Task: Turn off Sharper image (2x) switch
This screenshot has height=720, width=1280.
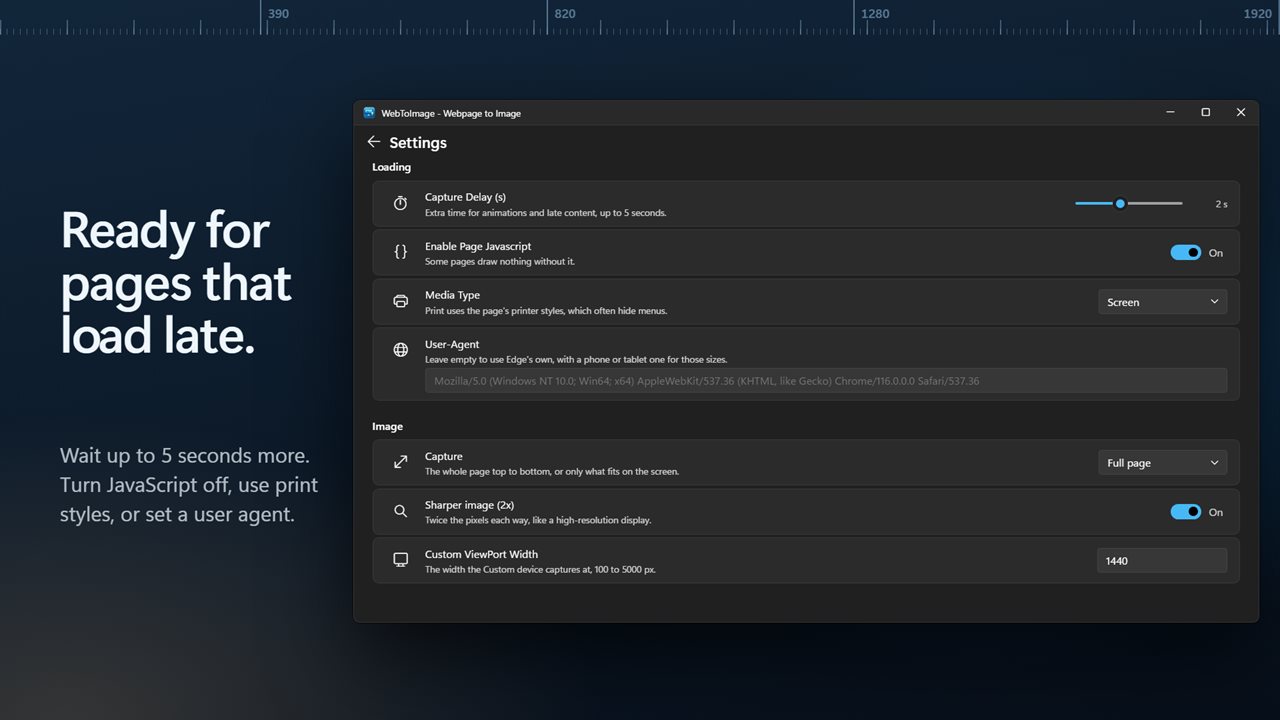Action: [1186, 512]
